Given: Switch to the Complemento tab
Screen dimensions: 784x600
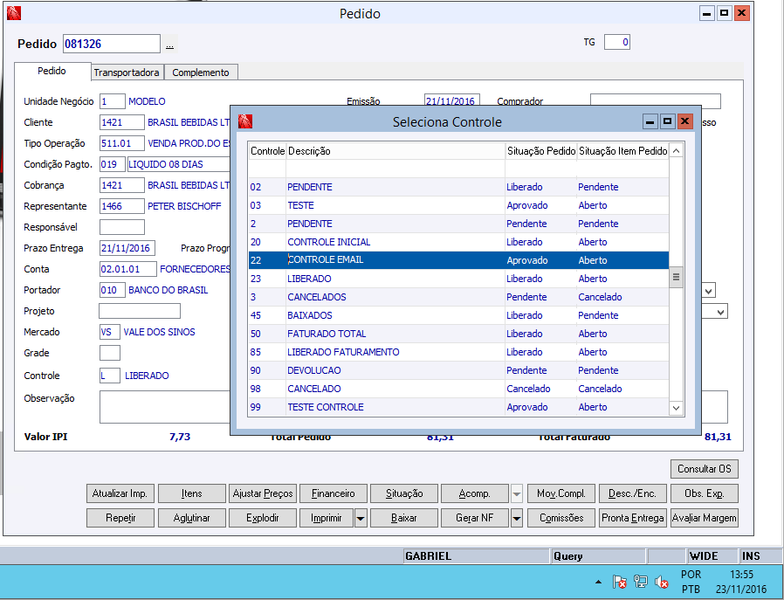Looking at the screenshot, I should (200, 72).
